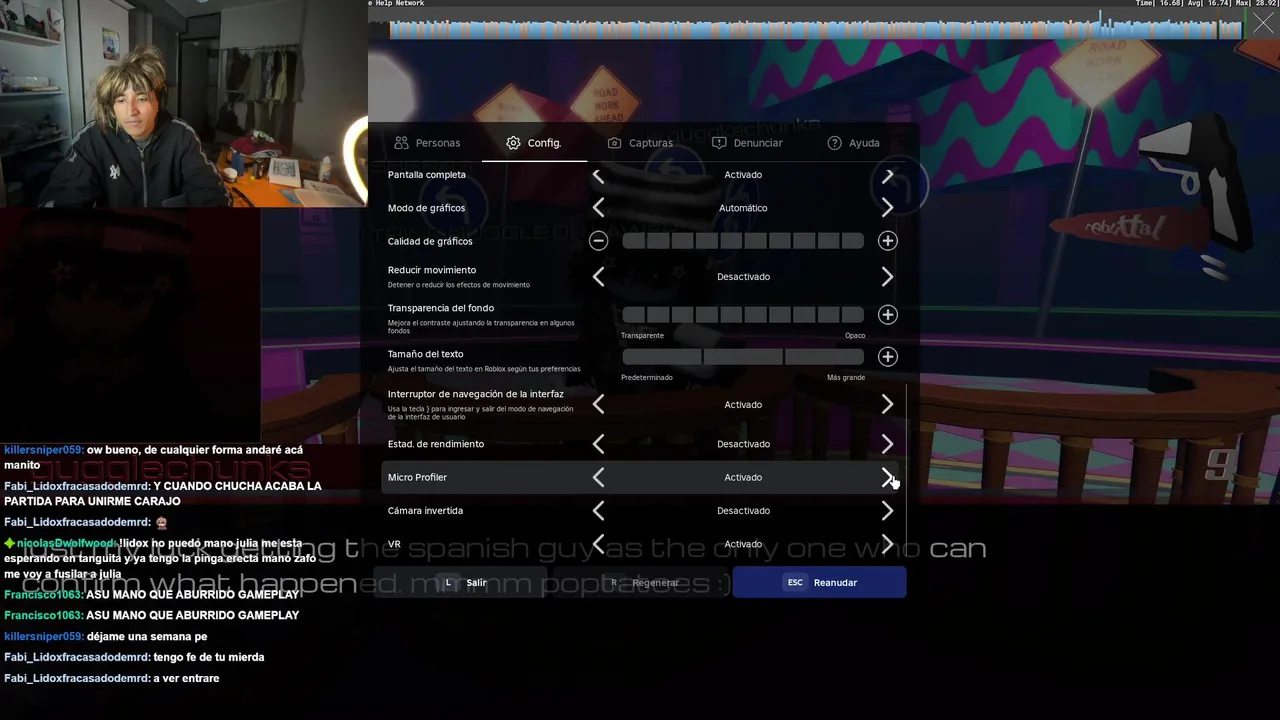The width and height of the screenshot is (1280, 720).
Task: Increase Calidad de gráficos with plus icon
Action: (887, 241)
